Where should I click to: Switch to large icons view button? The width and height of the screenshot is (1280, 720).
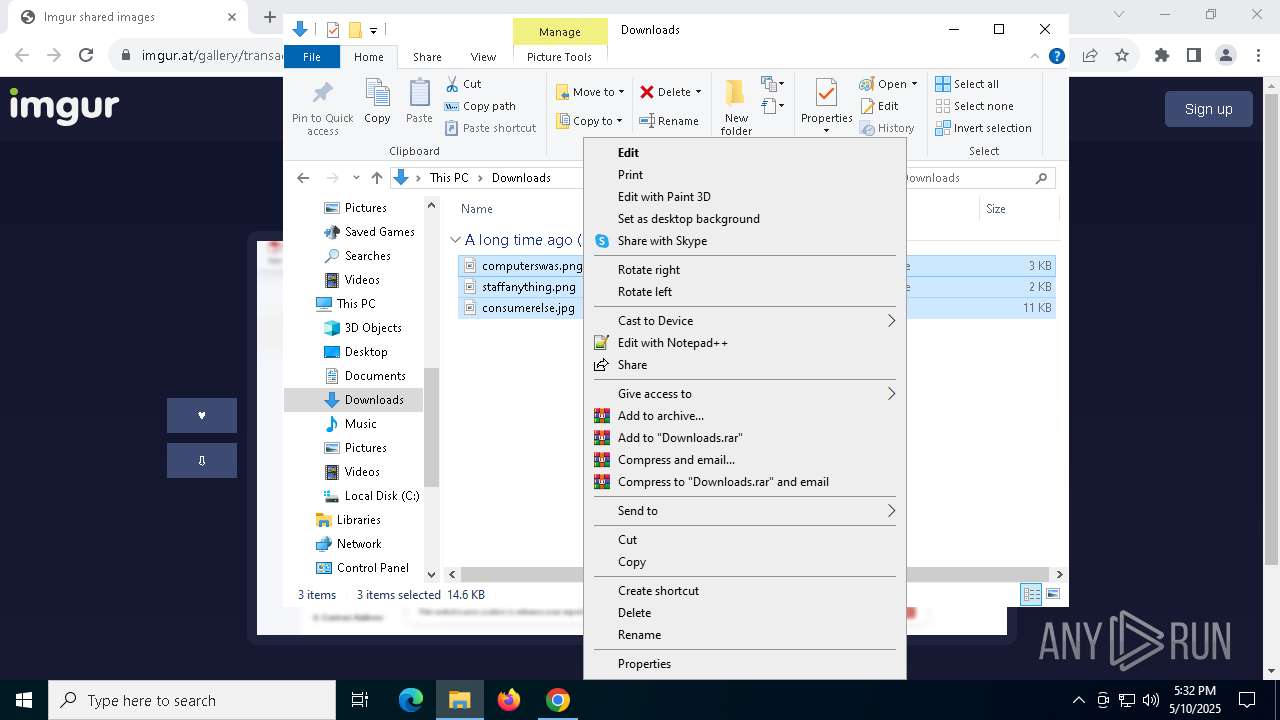[1053, 595]
